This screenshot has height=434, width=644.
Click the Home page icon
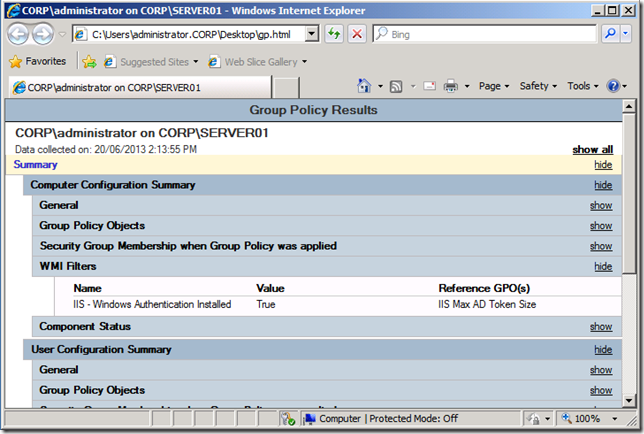pos(364,86)
